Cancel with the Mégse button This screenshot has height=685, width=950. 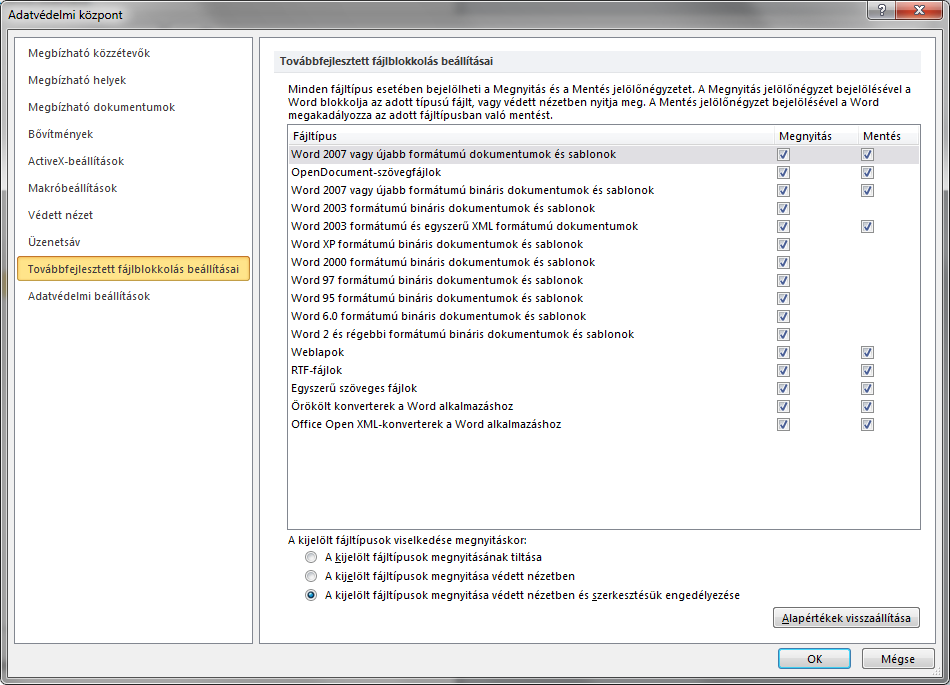[898, 659]
